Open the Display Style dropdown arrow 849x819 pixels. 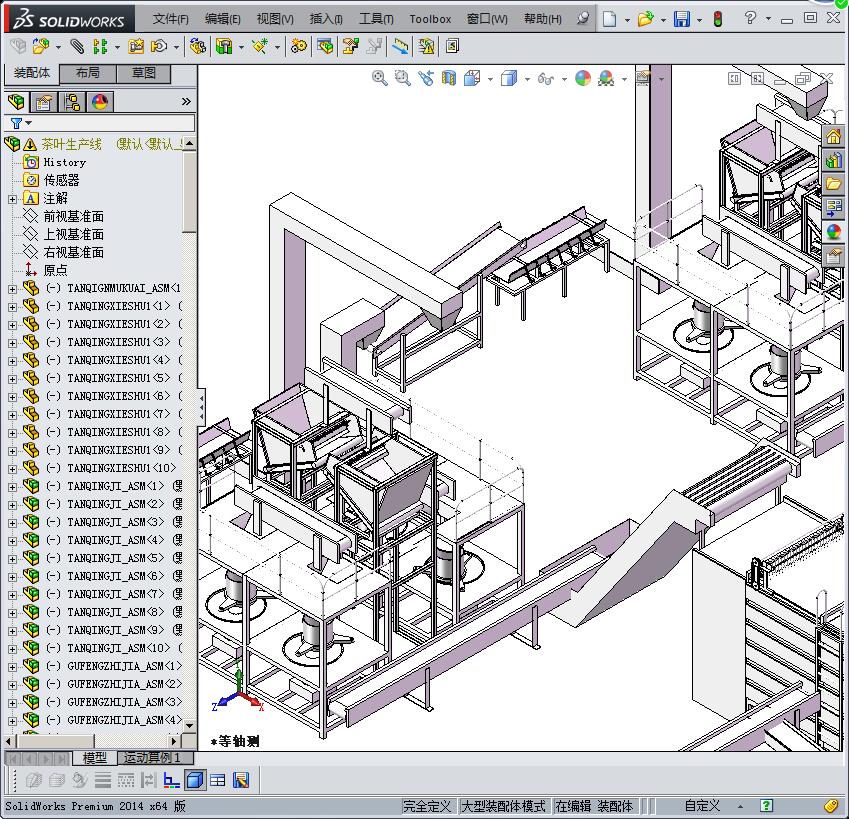[x=527, y=80]
